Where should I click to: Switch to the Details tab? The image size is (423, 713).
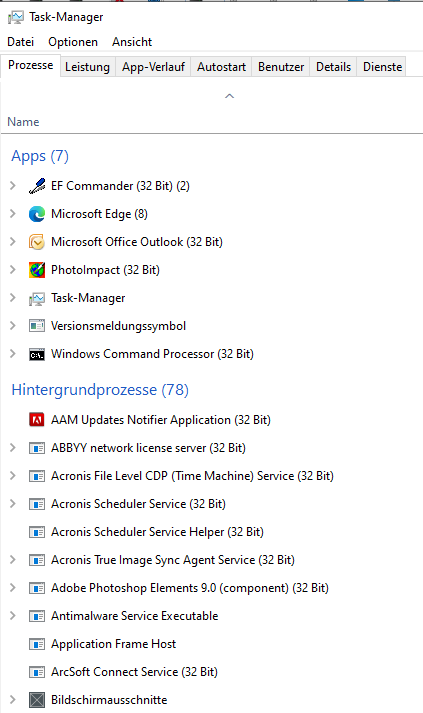[333, 67]
